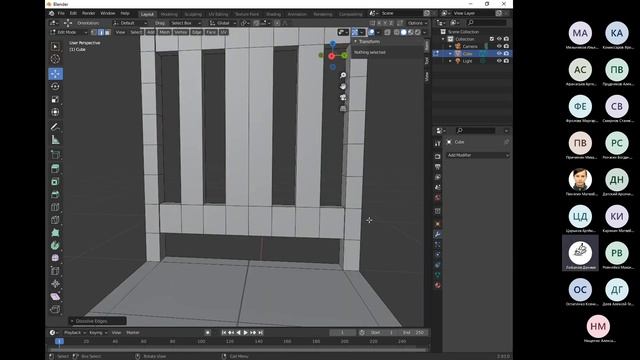Switch to the Sculpting workspace tab

pos(193,14)
